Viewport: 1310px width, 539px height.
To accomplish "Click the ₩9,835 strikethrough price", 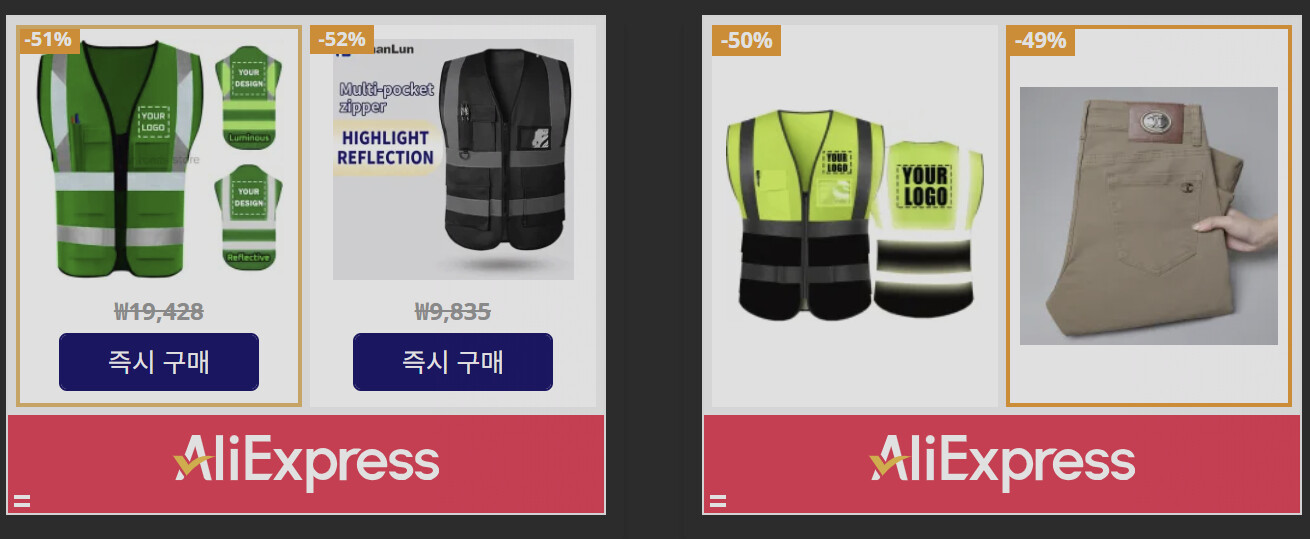I will 453,312.
